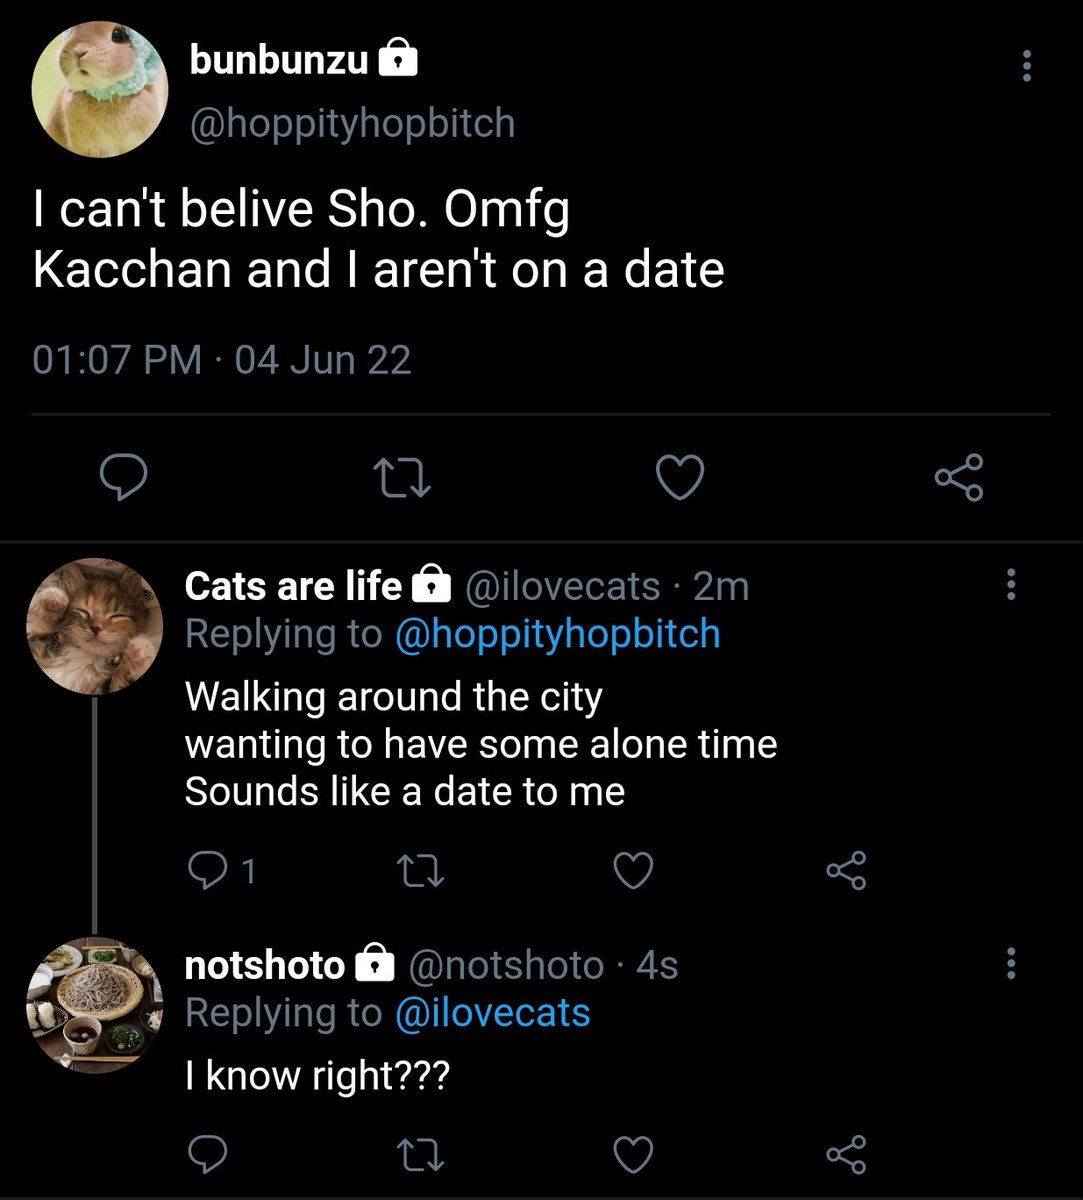Open the more options menu on notshoto's reply
Viewport: 1083px width, 1200px height.
click(x=1012, y=964)
